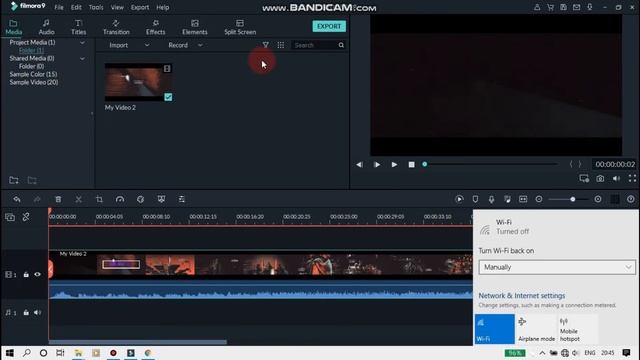640x360 pixels.
Task: Open the audio mixer icon
Action: (507, 199)
